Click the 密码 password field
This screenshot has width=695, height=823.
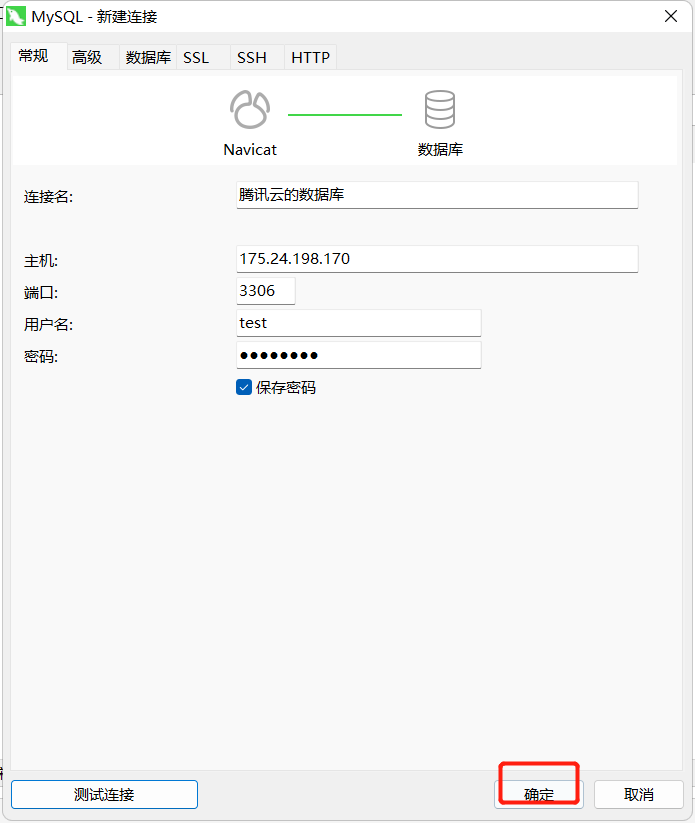tap(359, 355)
